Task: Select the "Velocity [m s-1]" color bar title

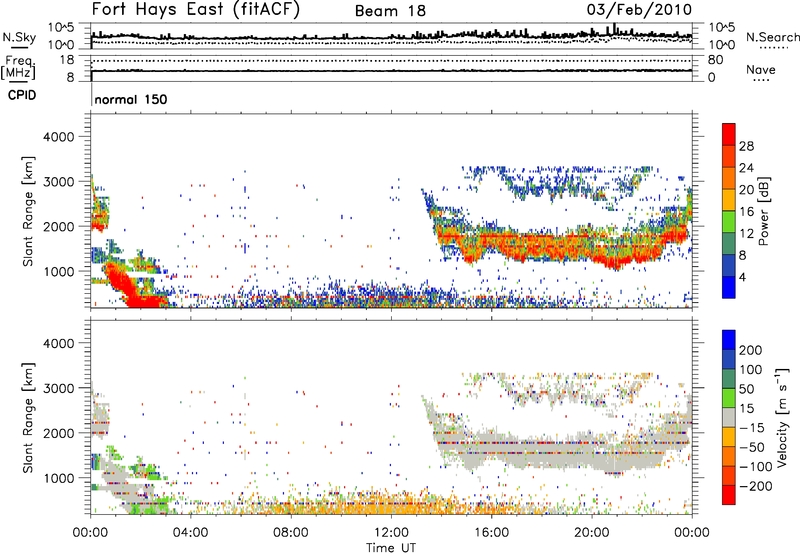Action: pos(782,417)
